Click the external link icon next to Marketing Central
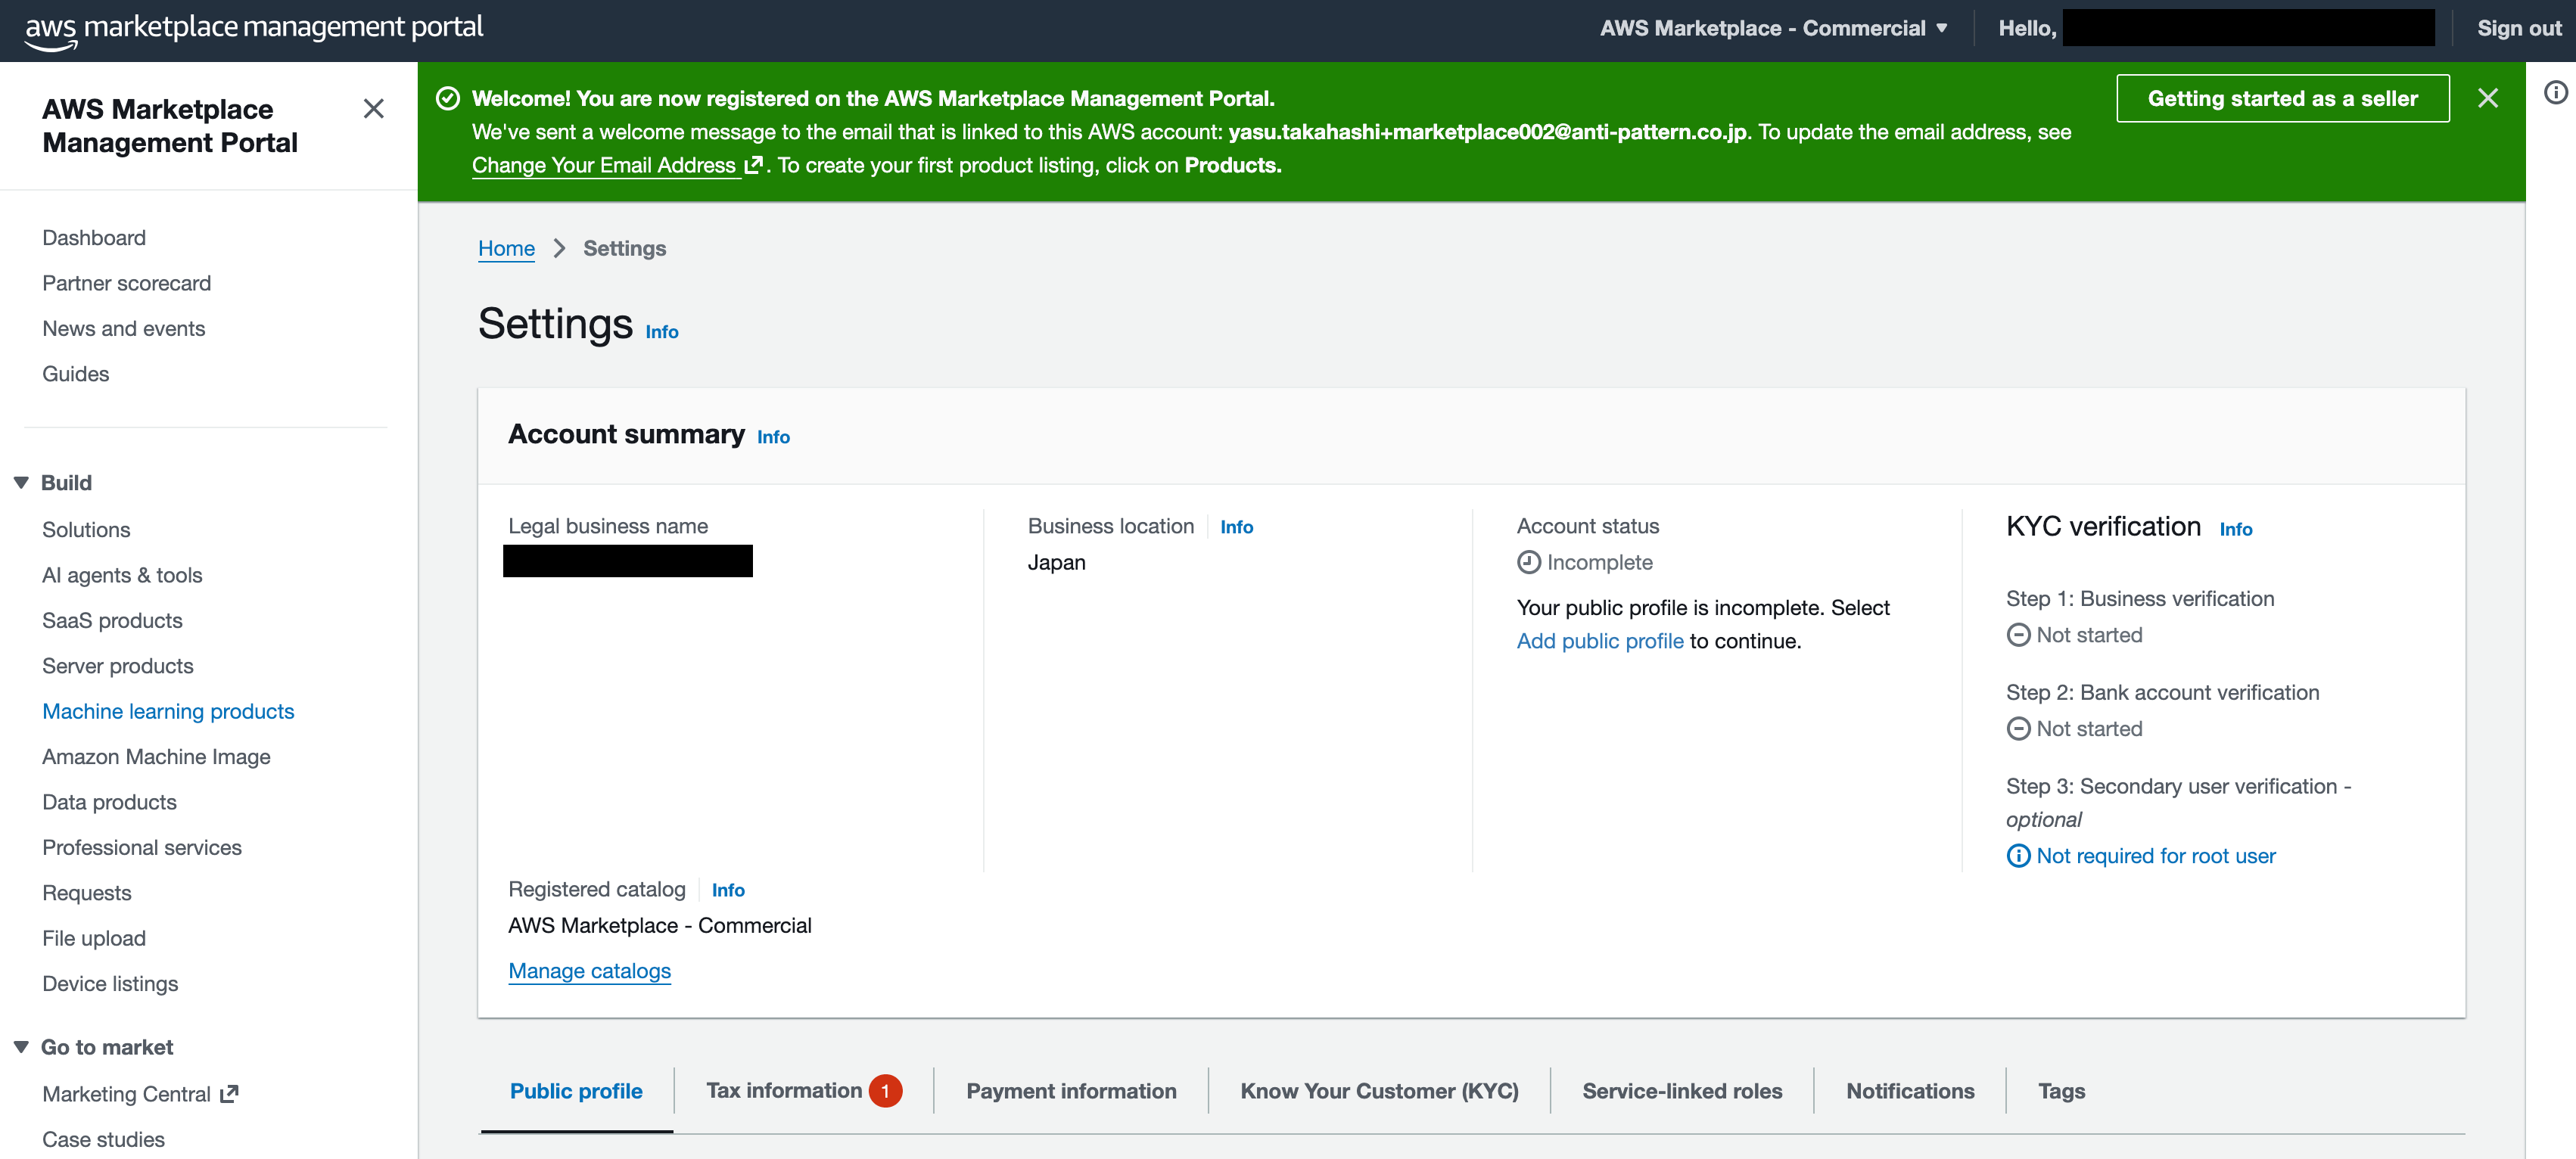Screen dimensions: 2576x1159 coord(229,1094)
